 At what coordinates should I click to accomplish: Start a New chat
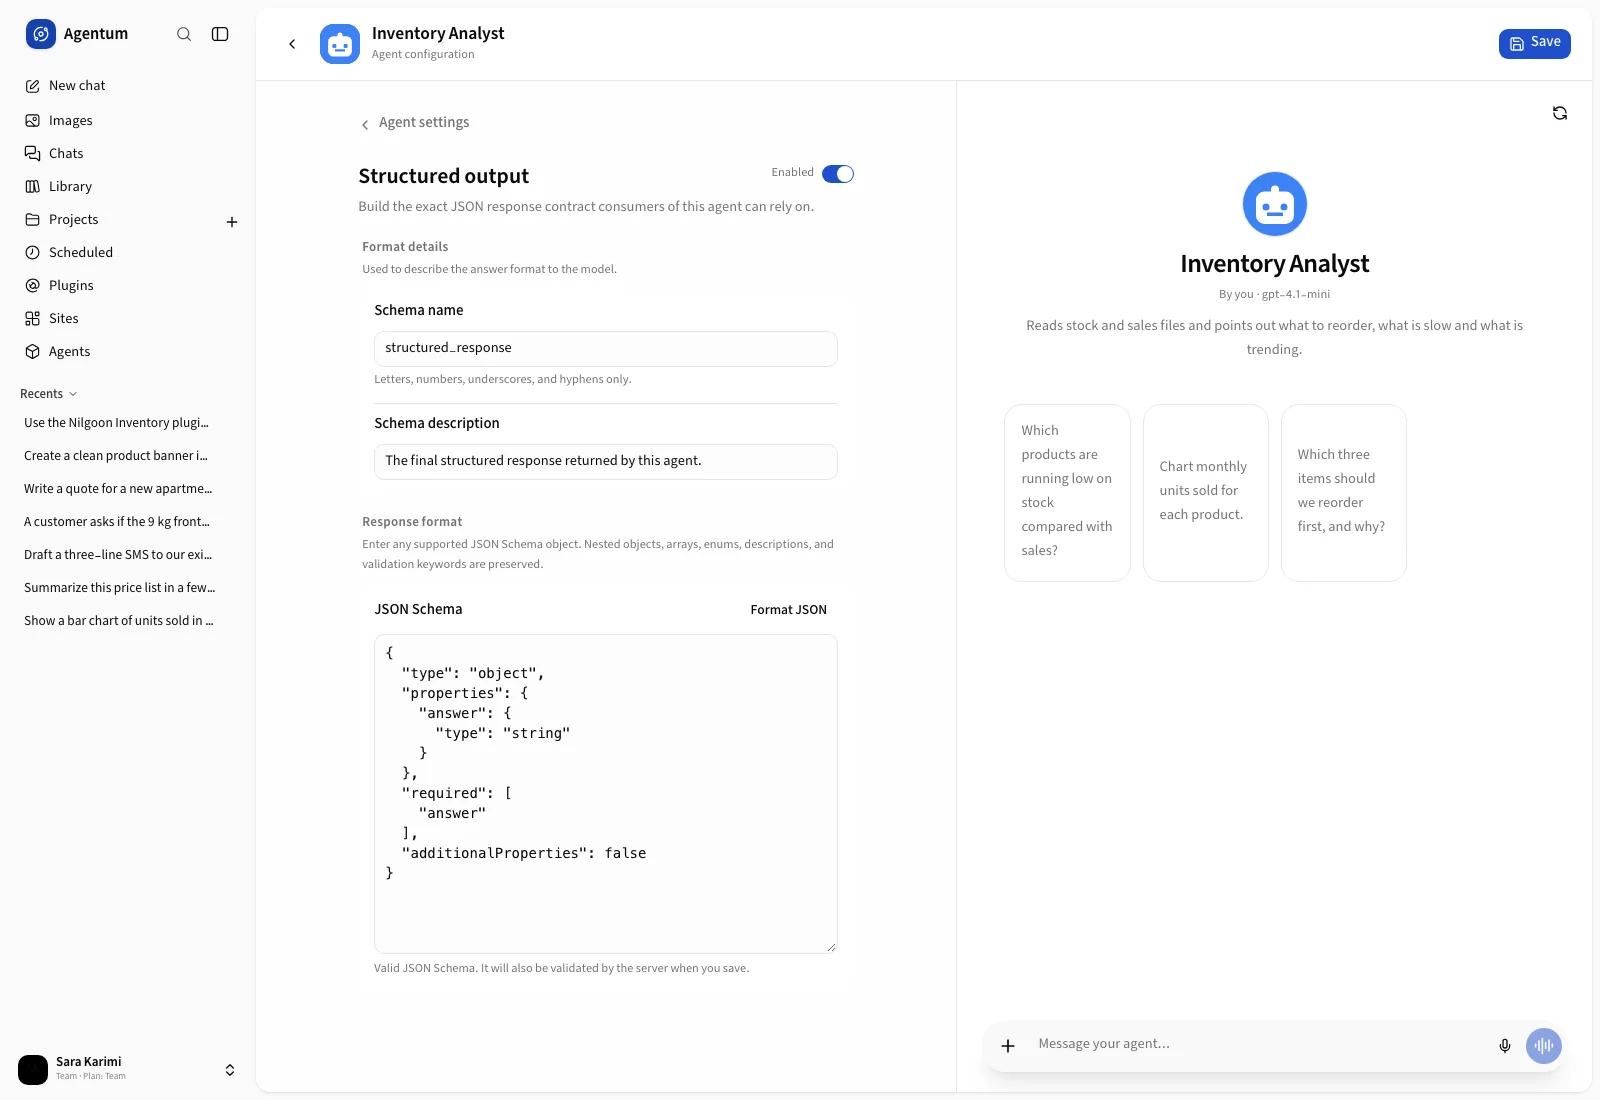[127, 86]
